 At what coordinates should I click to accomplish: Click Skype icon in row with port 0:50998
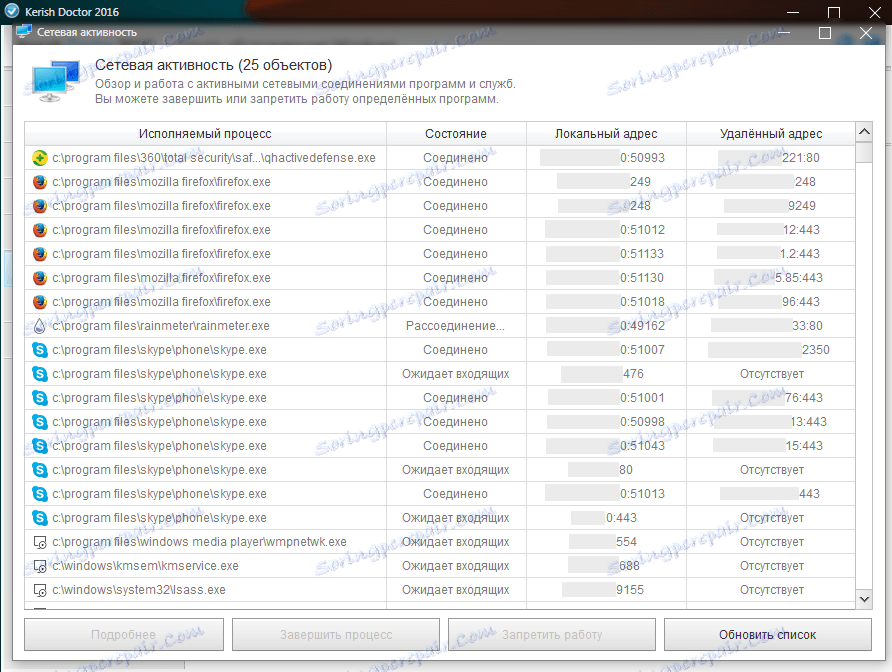[40, 422]
